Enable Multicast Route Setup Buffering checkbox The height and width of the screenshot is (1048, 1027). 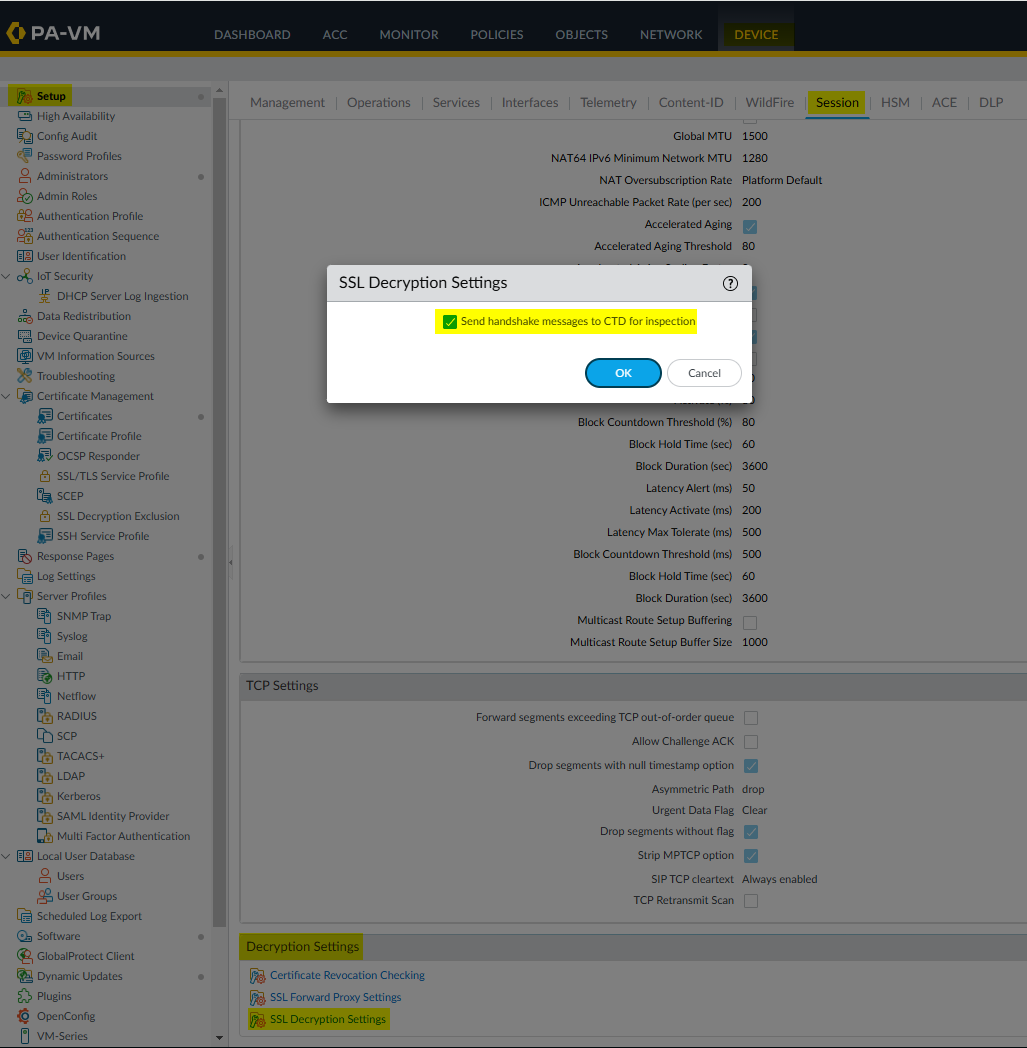click(x=750, y=623)
